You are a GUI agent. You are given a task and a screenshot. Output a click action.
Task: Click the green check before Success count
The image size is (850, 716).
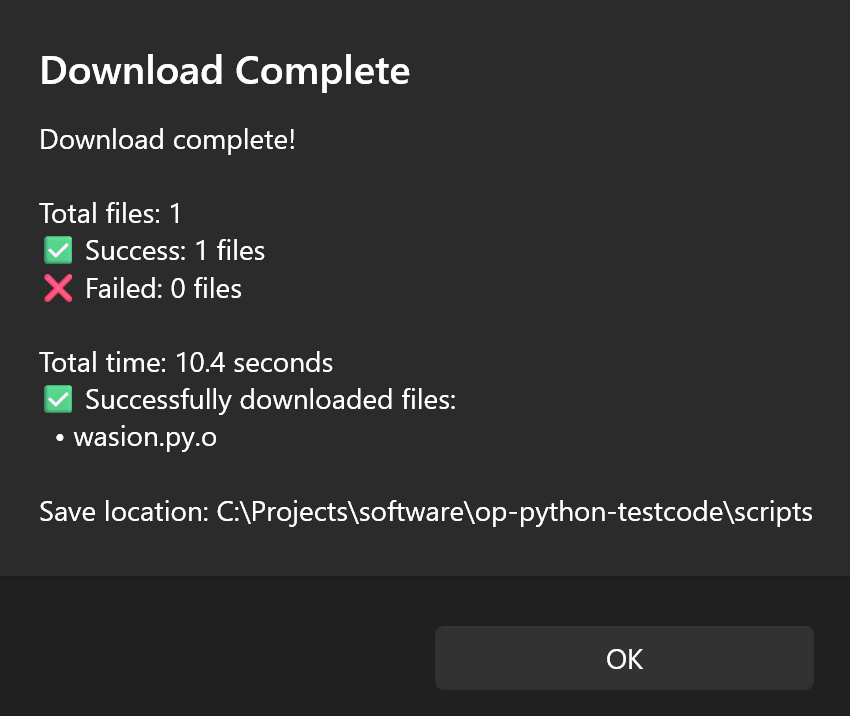(x=57, y=250)
